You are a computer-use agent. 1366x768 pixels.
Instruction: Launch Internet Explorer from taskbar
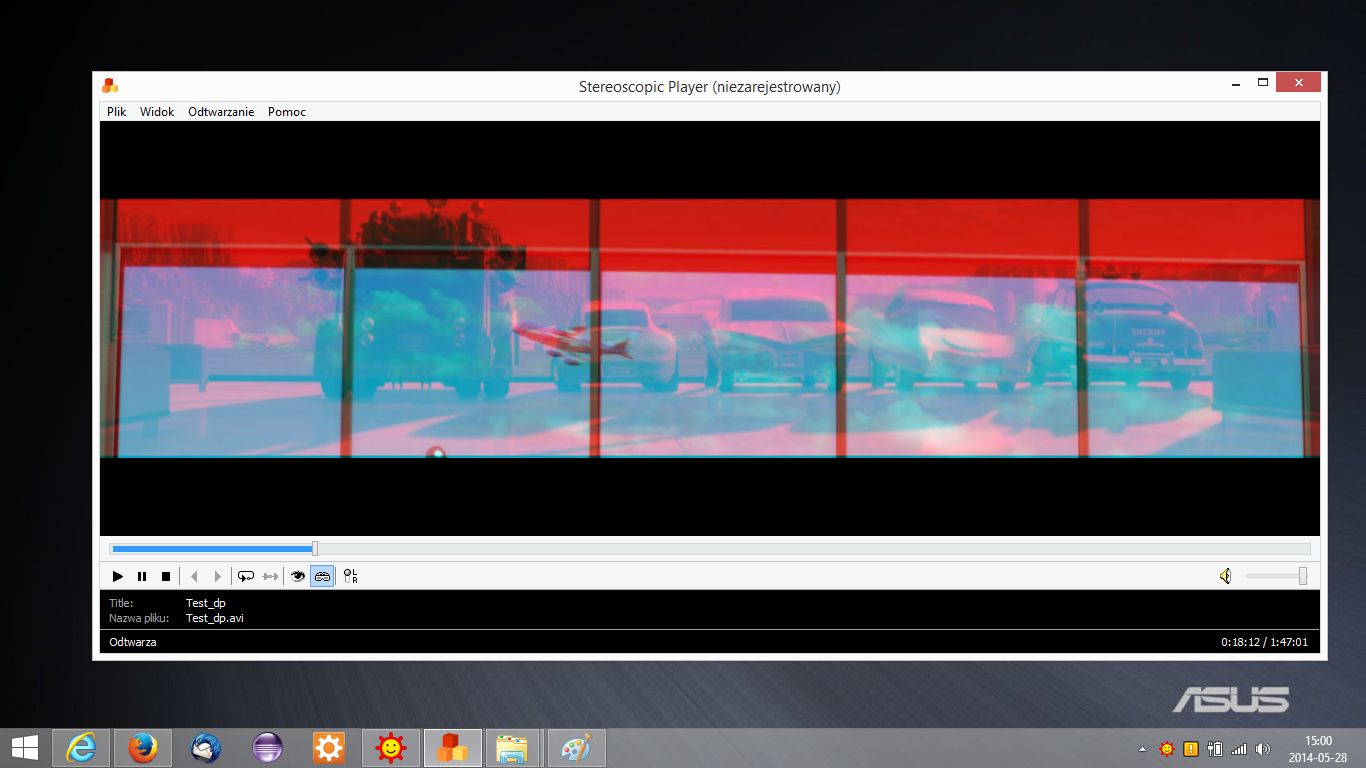click(x=81, y=748)
